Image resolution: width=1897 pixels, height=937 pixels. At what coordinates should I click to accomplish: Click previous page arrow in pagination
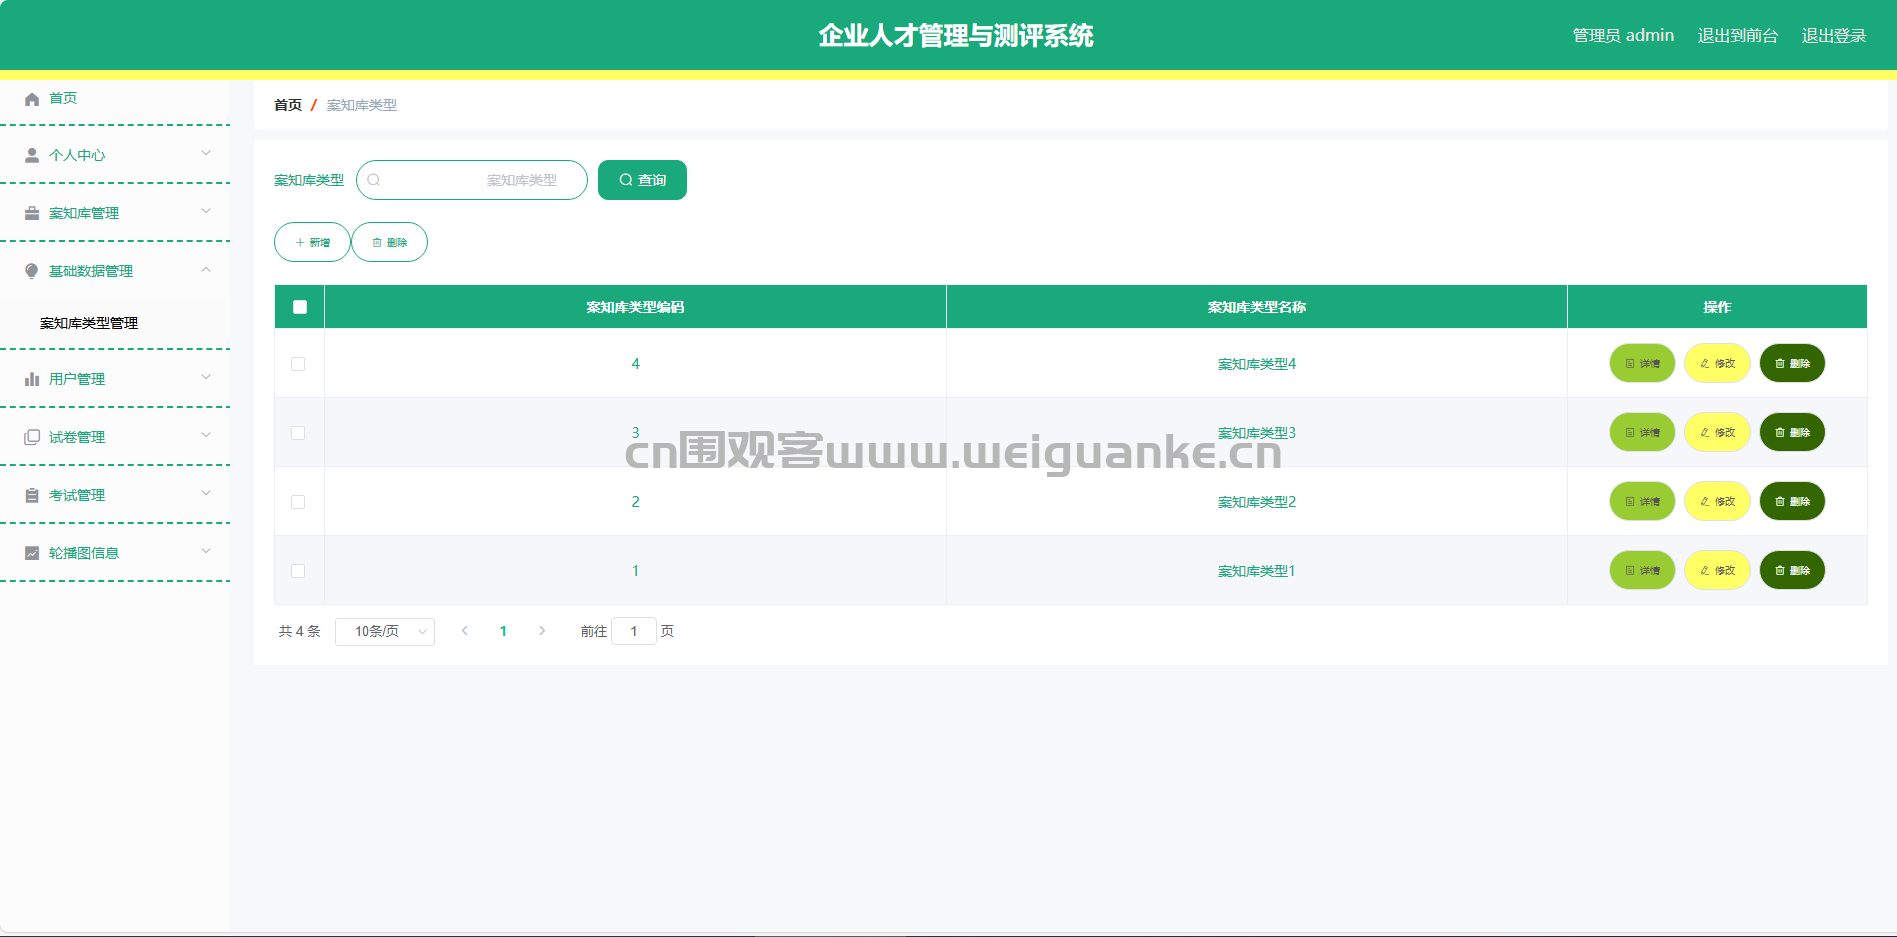(x=464, y=631)
